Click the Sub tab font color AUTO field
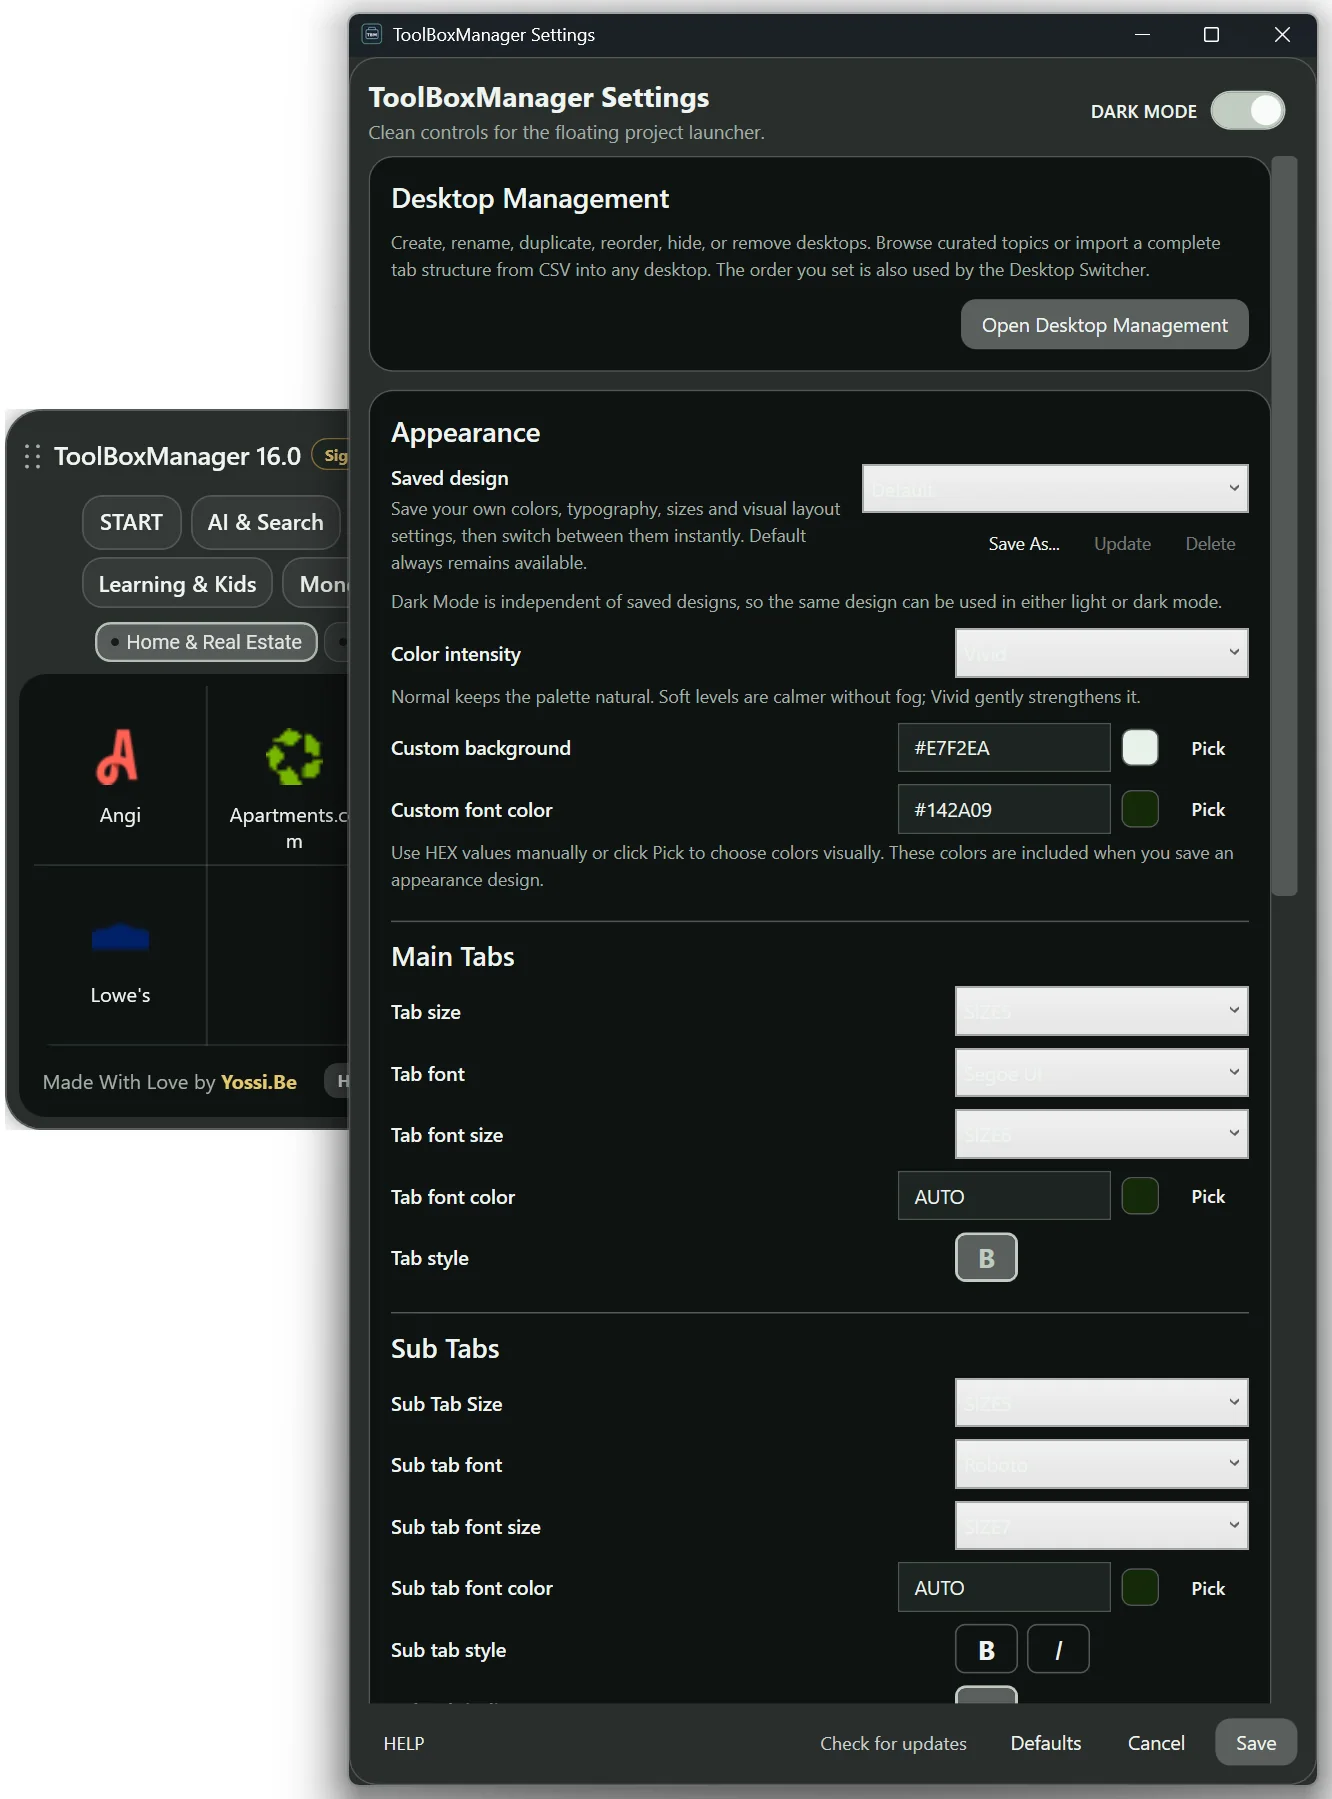Viewport: 1332px width, 1799px height. coord(1004,1588)
